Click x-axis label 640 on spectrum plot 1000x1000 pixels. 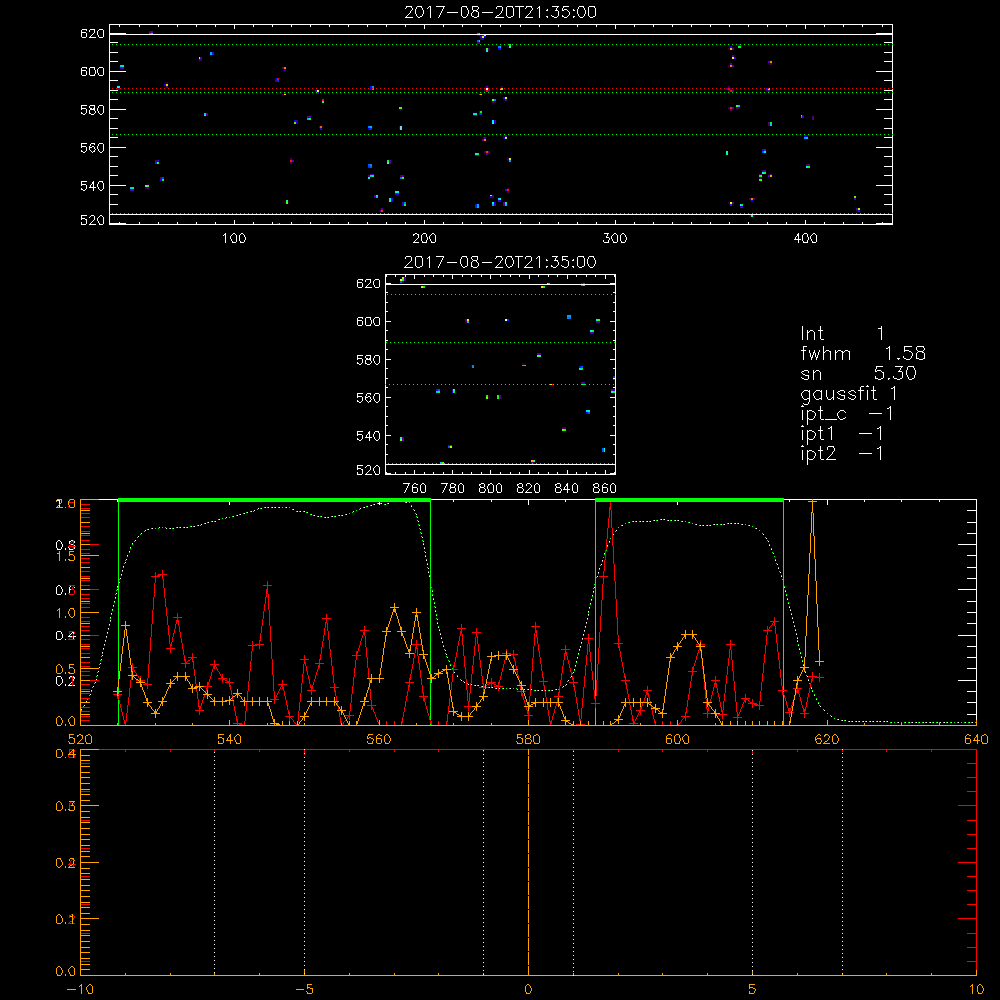976,740
